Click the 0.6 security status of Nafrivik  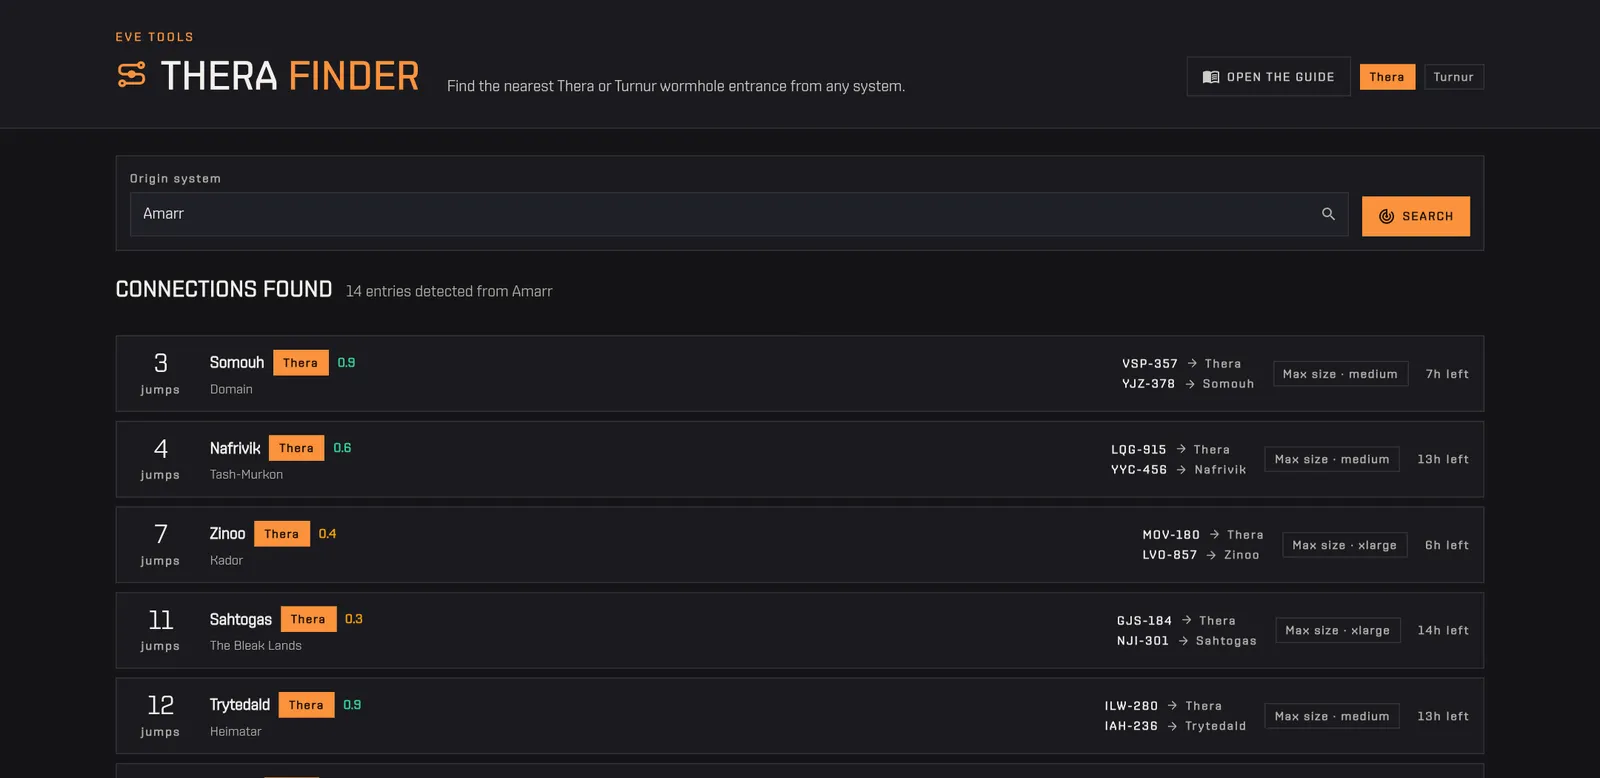(342, 448)
